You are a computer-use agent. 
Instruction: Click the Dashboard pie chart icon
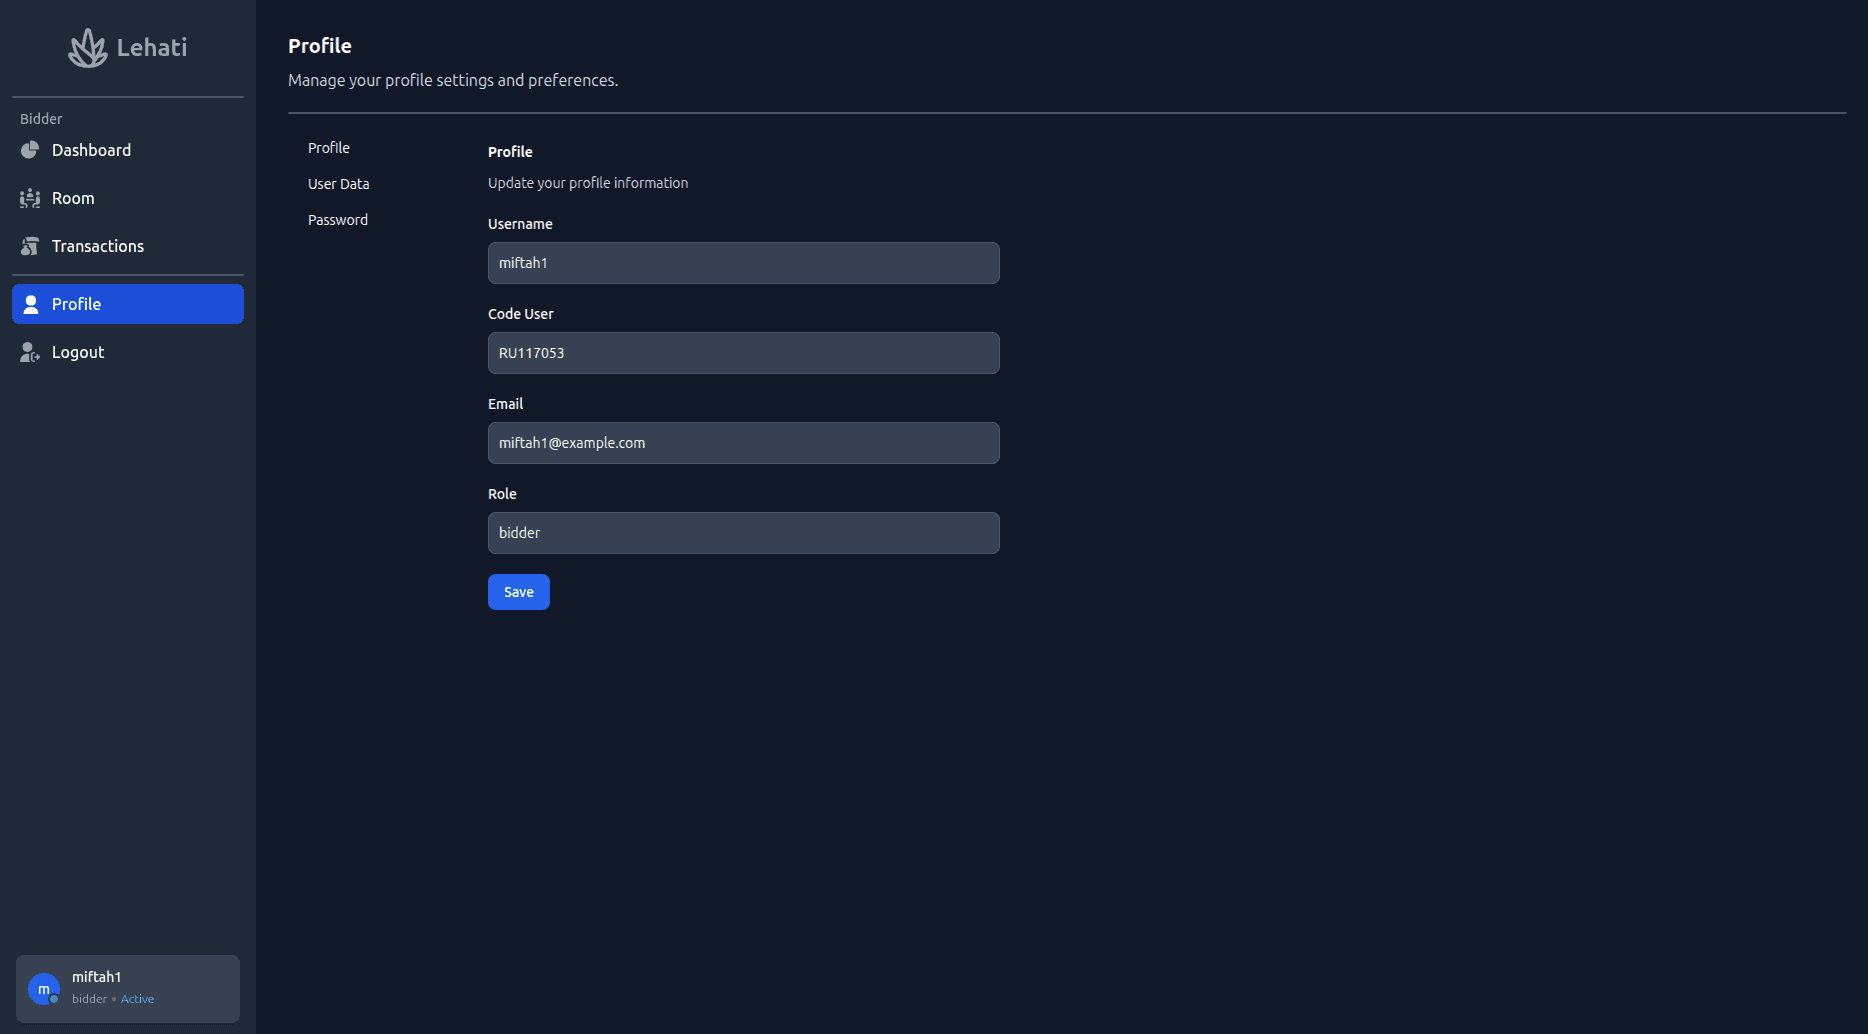point(30,150)
